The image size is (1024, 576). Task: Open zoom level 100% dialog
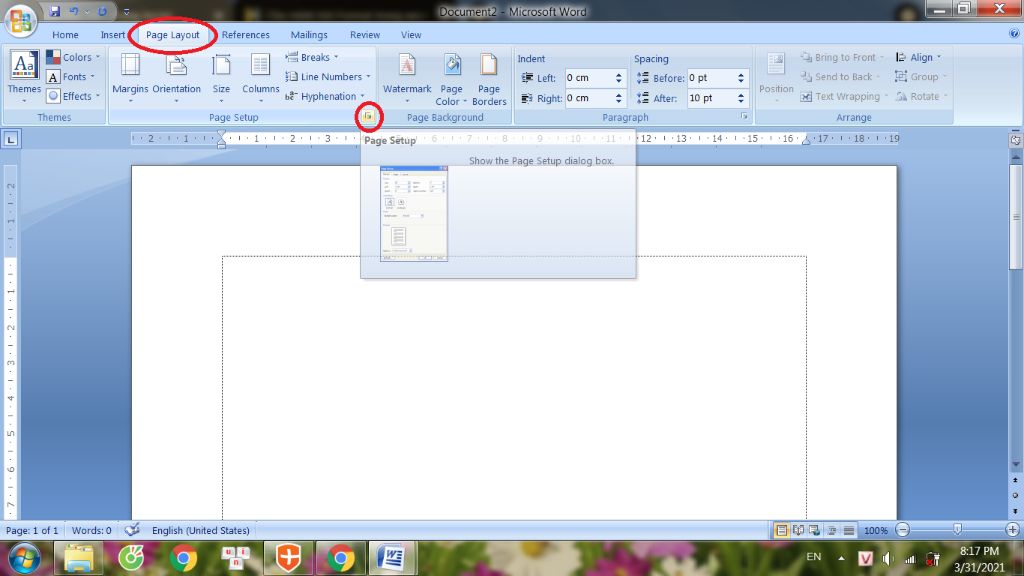pos(876,530)
